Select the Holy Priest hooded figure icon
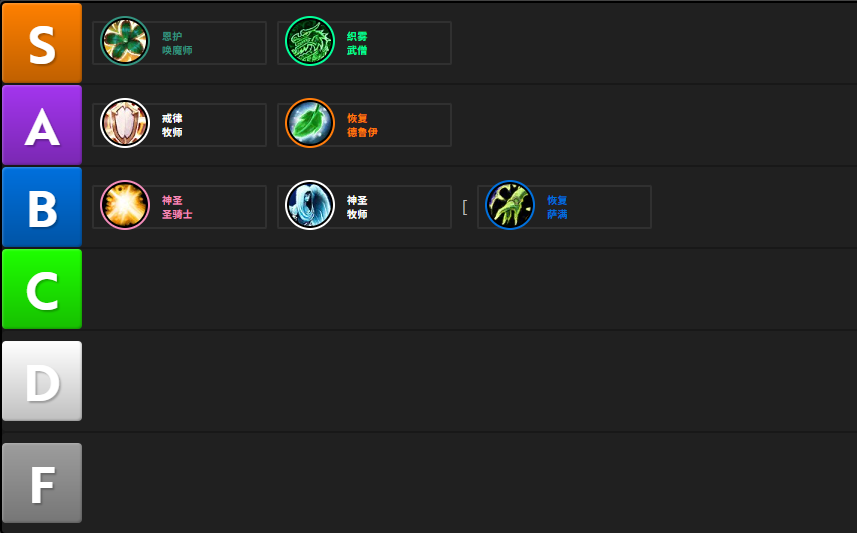Screen dimensions: 857x533 [x=310, y=205]
